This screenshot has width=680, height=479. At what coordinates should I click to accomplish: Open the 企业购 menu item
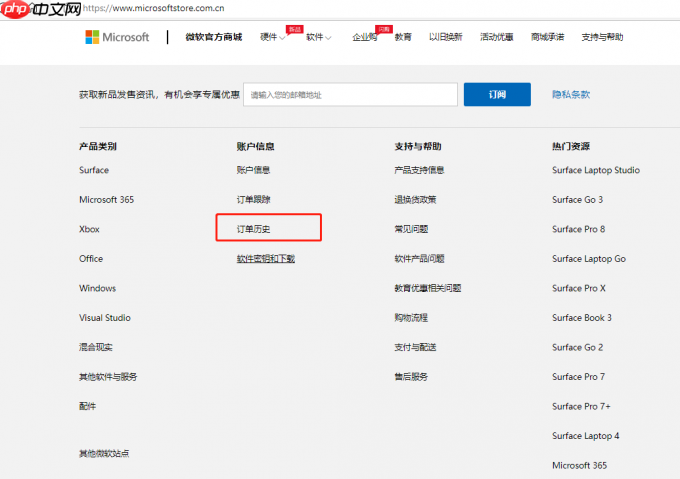click(x=365, y=37)
